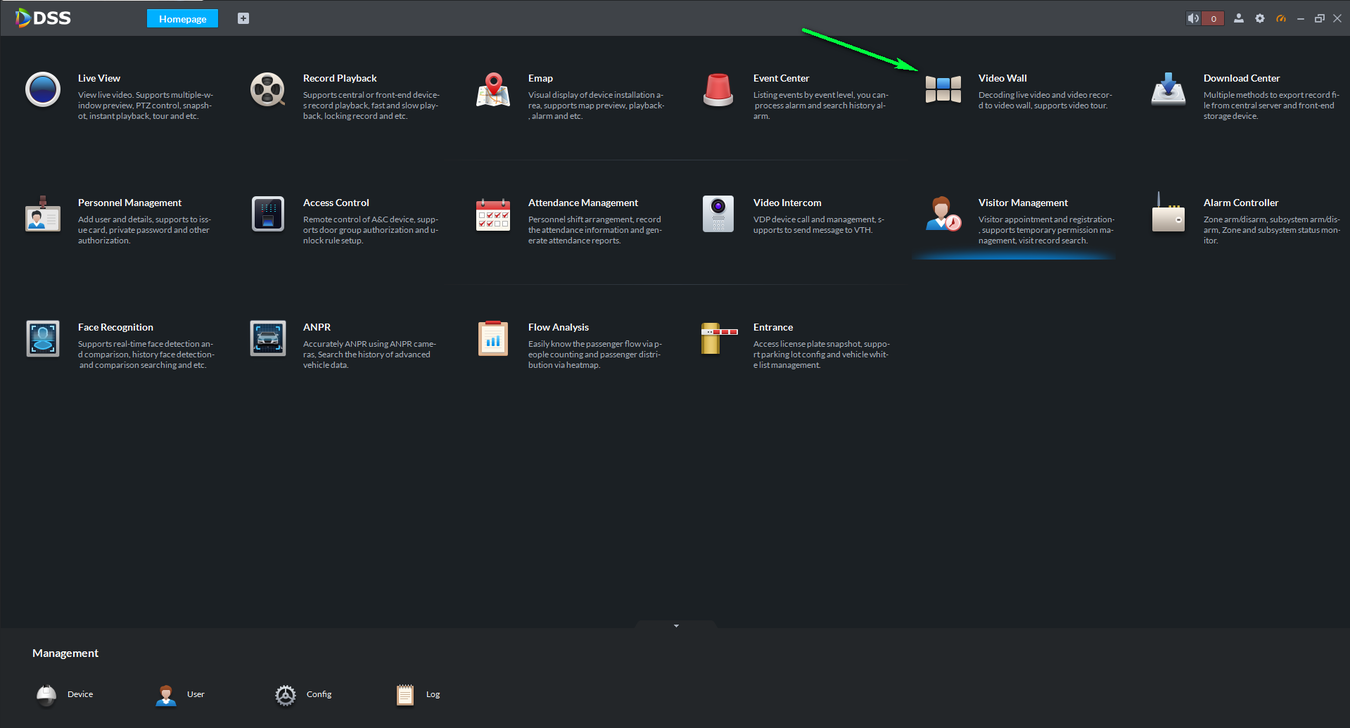This screenshot has height=728, width=1350.
Task: Open Record Playback film reel icon
Action: pyautogui.click(x=267, y=89)
